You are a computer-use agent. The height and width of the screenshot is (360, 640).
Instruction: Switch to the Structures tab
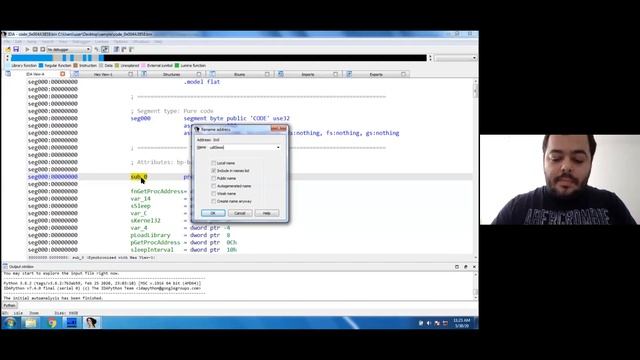pyautogui.click(x=171, y=74)
